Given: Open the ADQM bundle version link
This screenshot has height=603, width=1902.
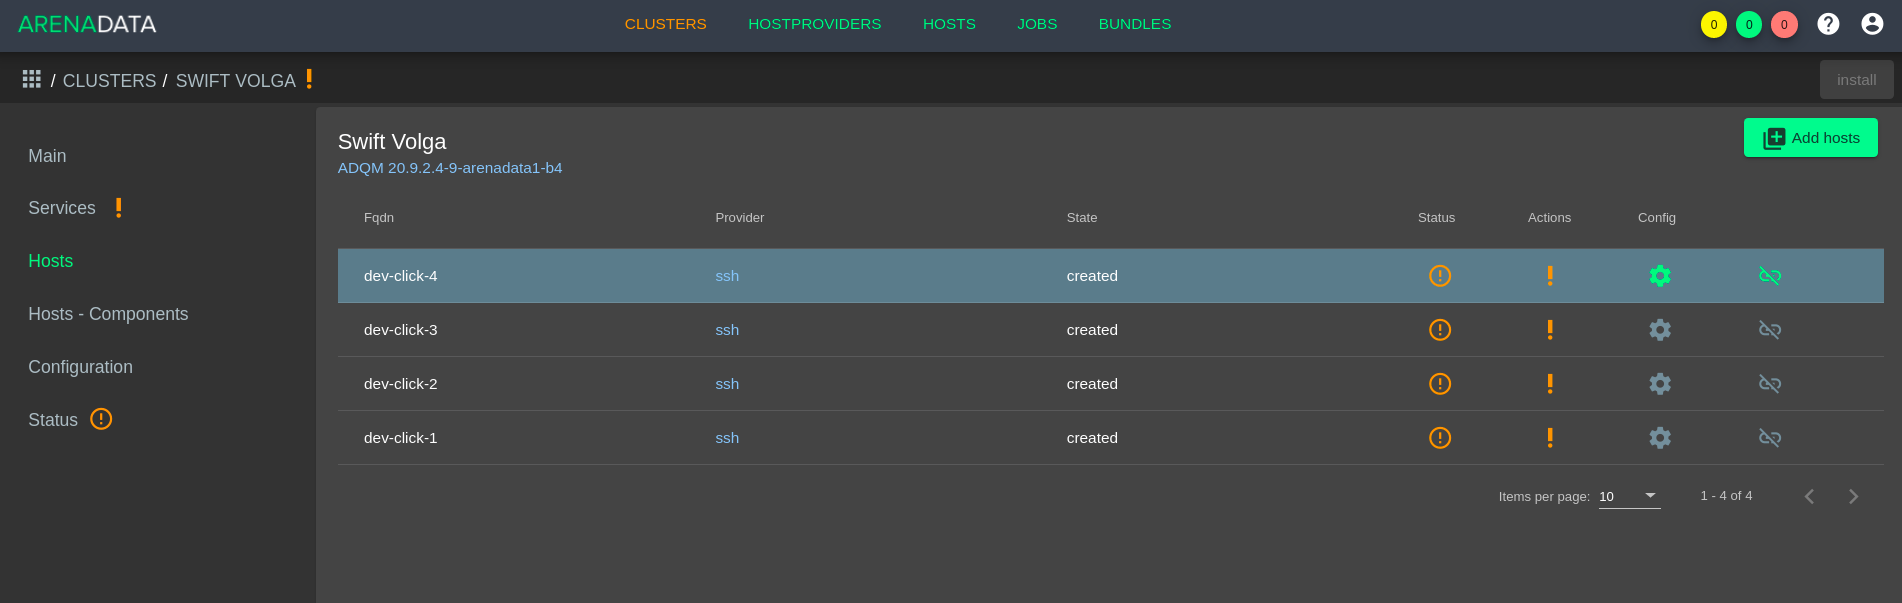Looking at the screenshot, I should pos(450,168).
